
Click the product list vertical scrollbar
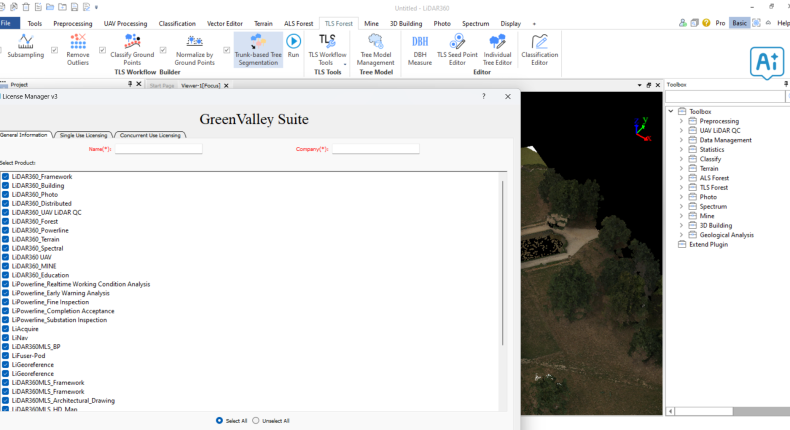(502, 263)
